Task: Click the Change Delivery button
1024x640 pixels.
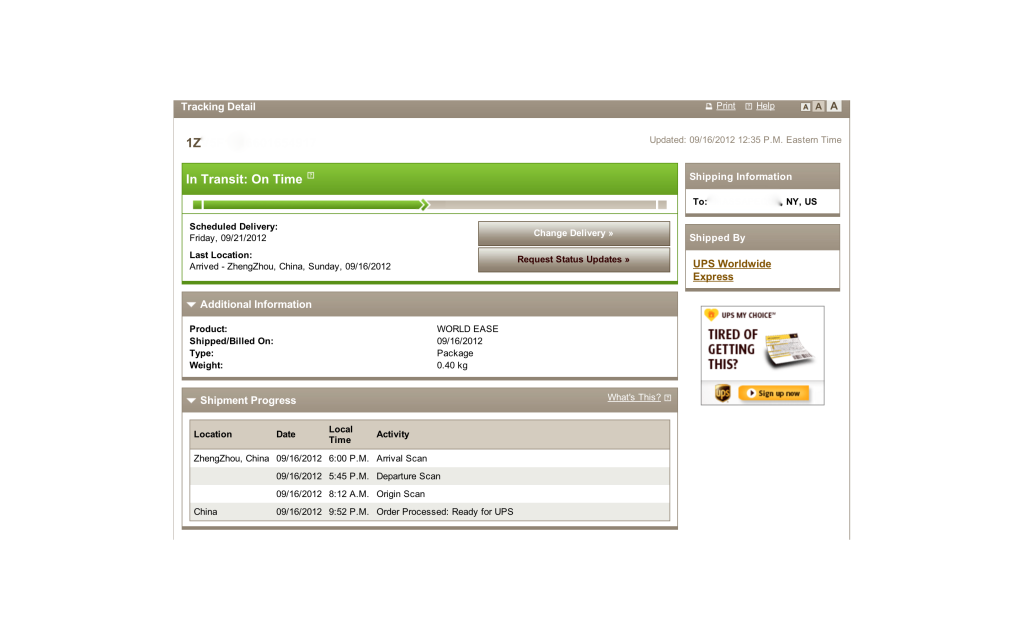Action: (x=573, y=233)
